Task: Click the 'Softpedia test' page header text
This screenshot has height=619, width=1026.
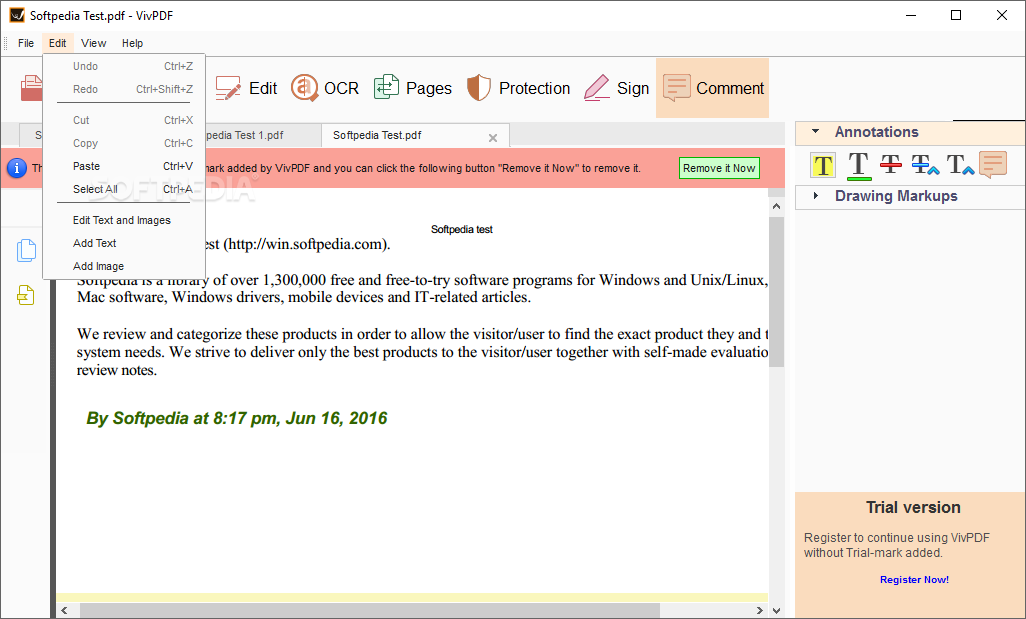Action: (x=462, y=229)
